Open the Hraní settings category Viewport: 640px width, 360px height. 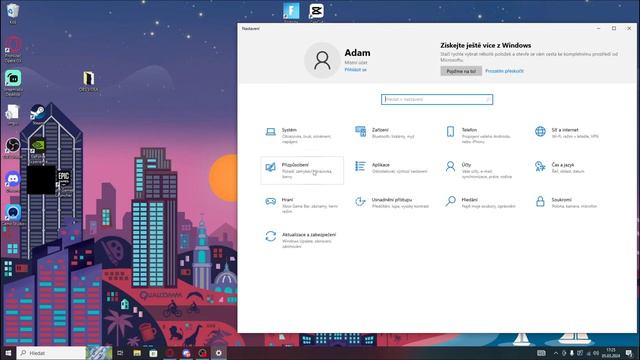click(302, 206)
